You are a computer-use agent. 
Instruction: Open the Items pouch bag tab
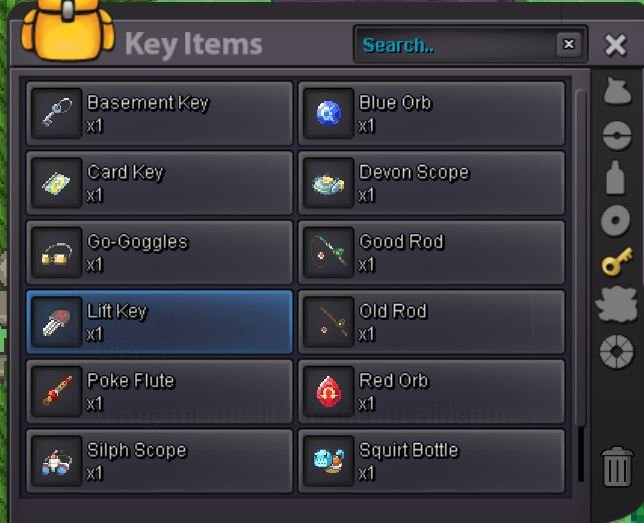[617, 92]
